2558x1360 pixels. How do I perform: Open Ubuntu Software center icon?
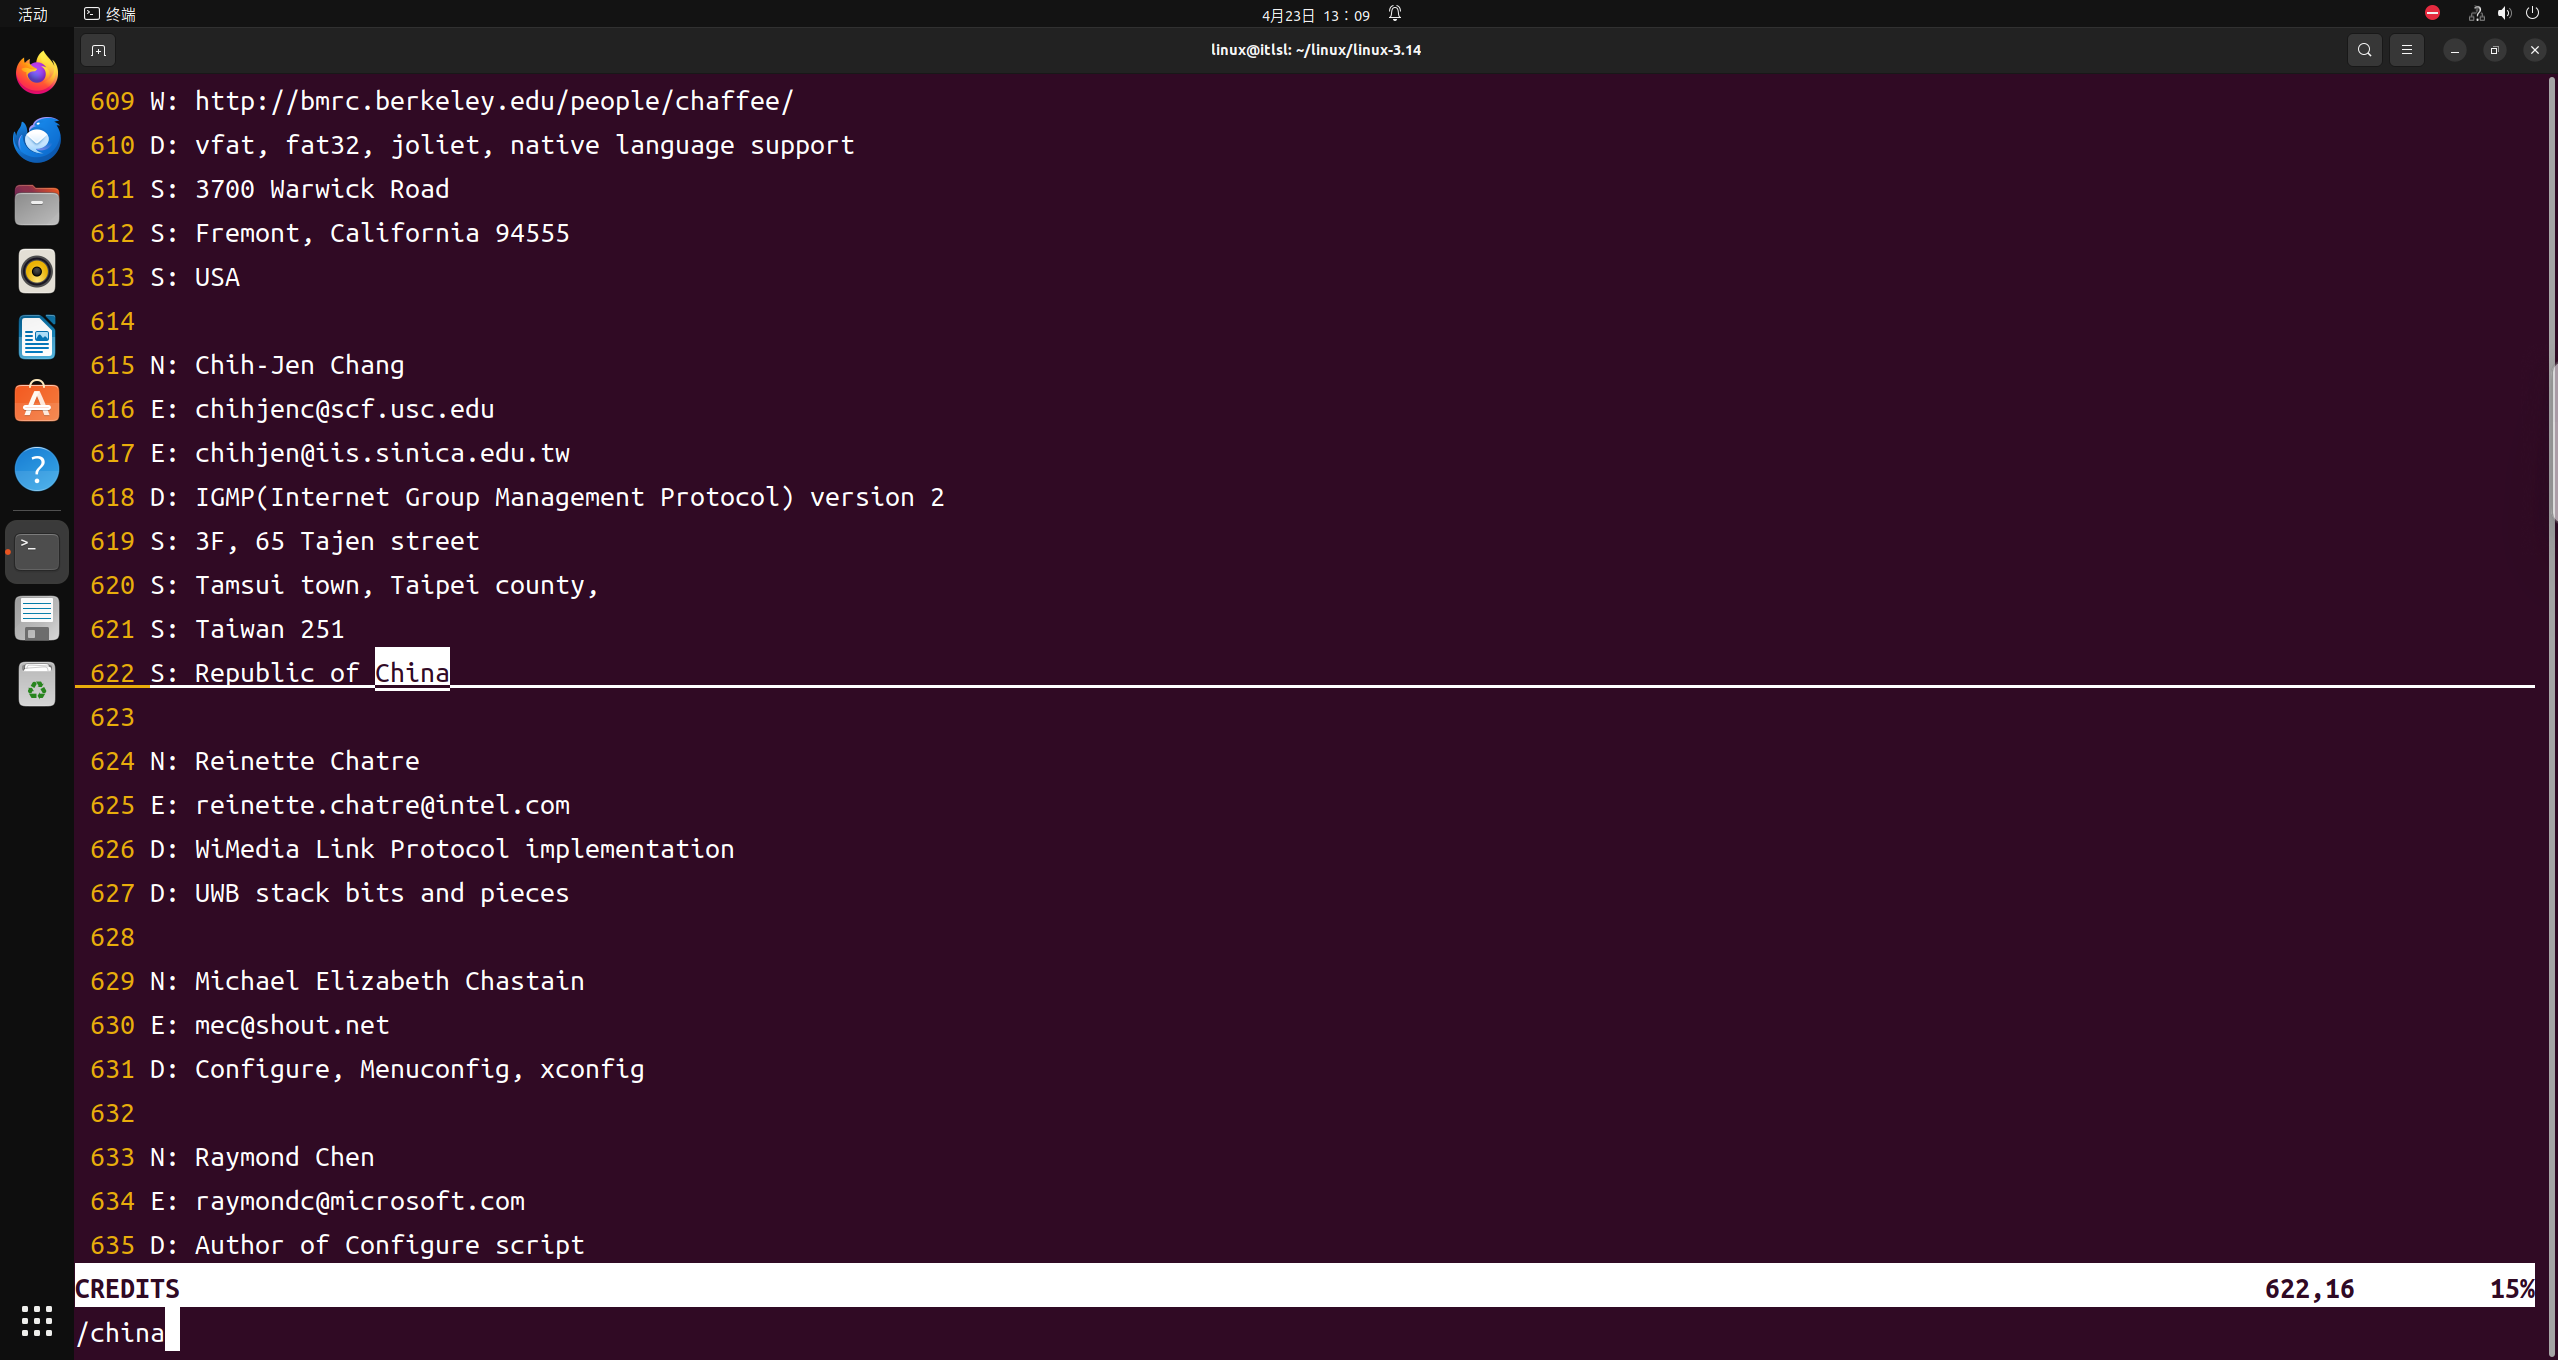(x=37, y=403)
